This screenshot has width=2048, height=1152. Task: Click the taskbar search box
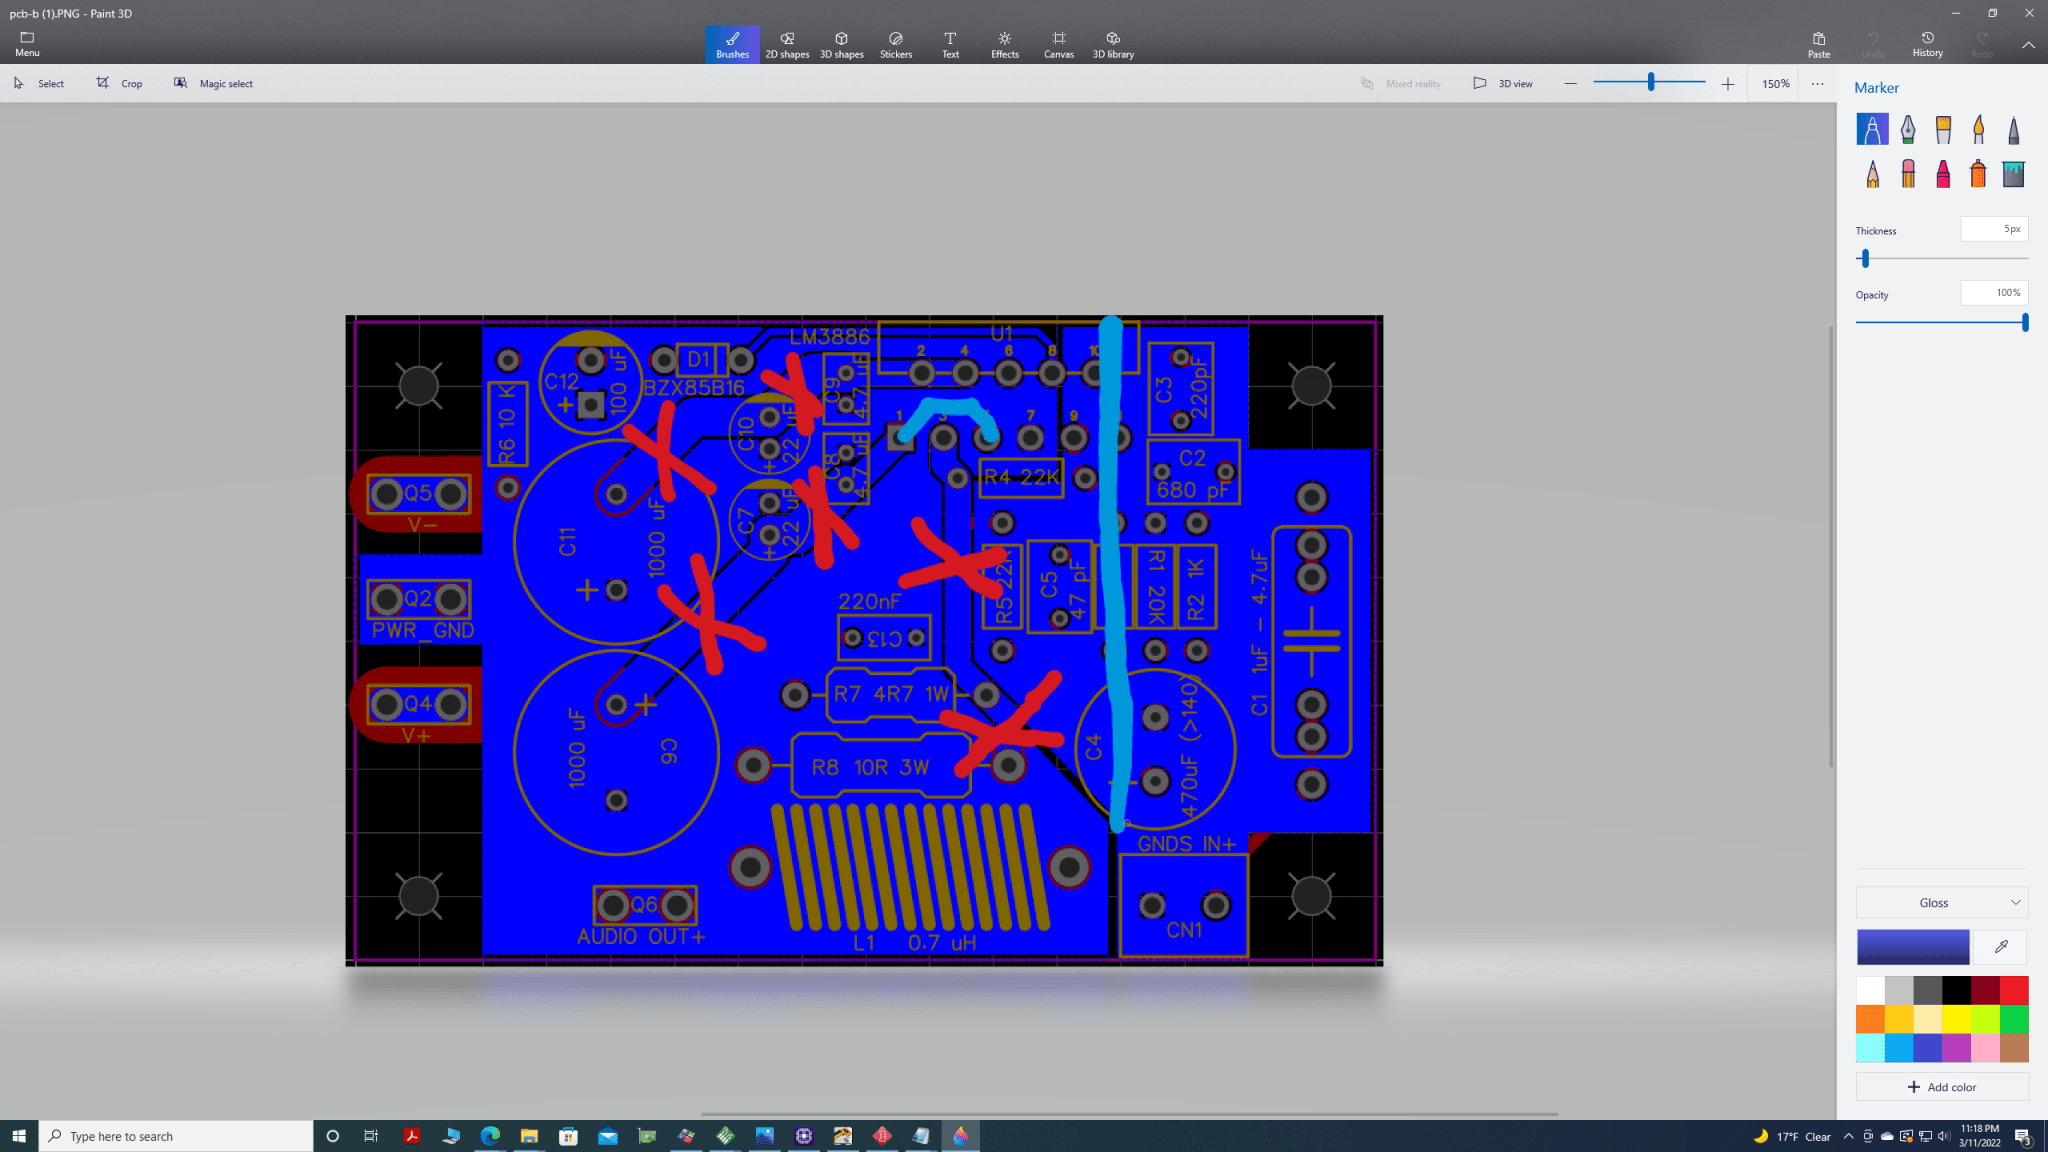[176, 1136]
